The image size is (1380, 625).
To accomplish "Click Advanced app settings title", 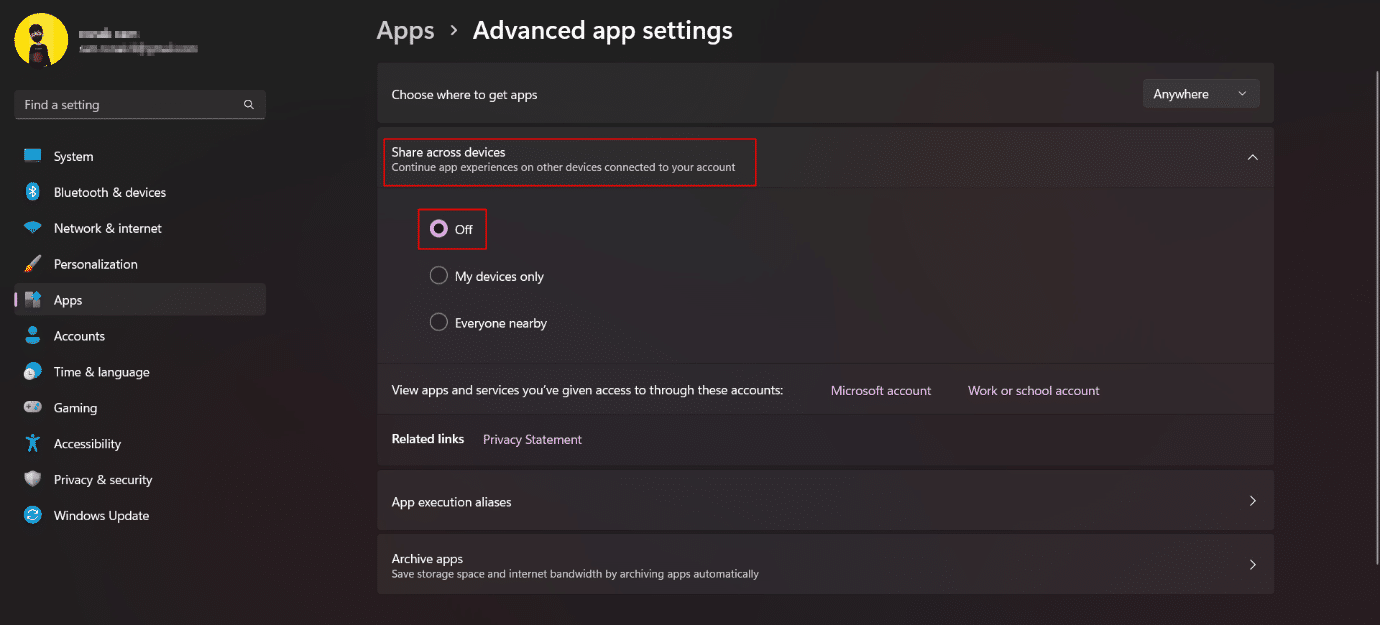I will [x=603, y=31].
